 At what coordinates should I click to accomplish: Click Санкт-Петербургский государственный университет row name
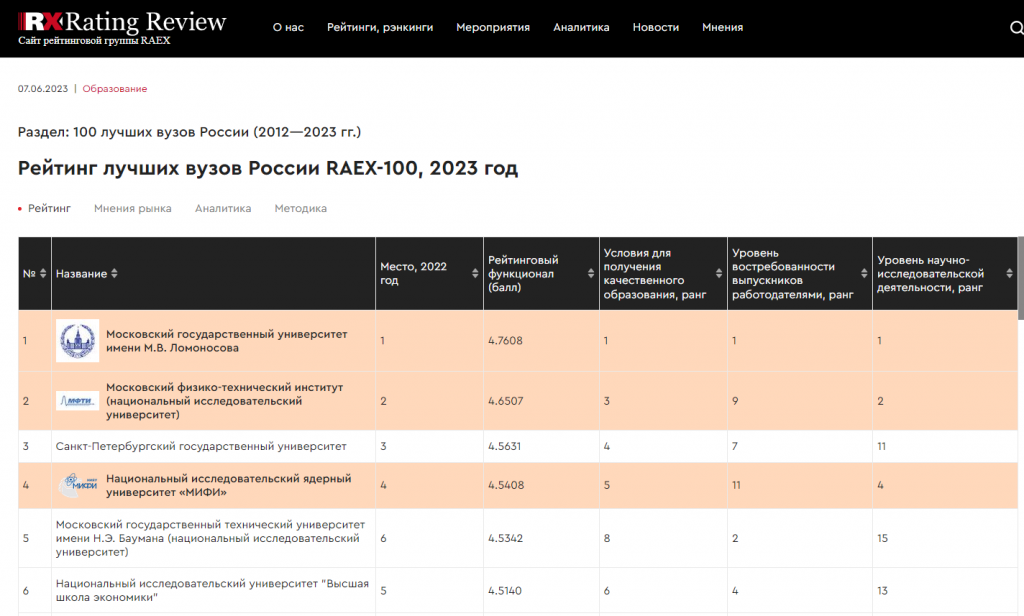click(x=201, y=446)
